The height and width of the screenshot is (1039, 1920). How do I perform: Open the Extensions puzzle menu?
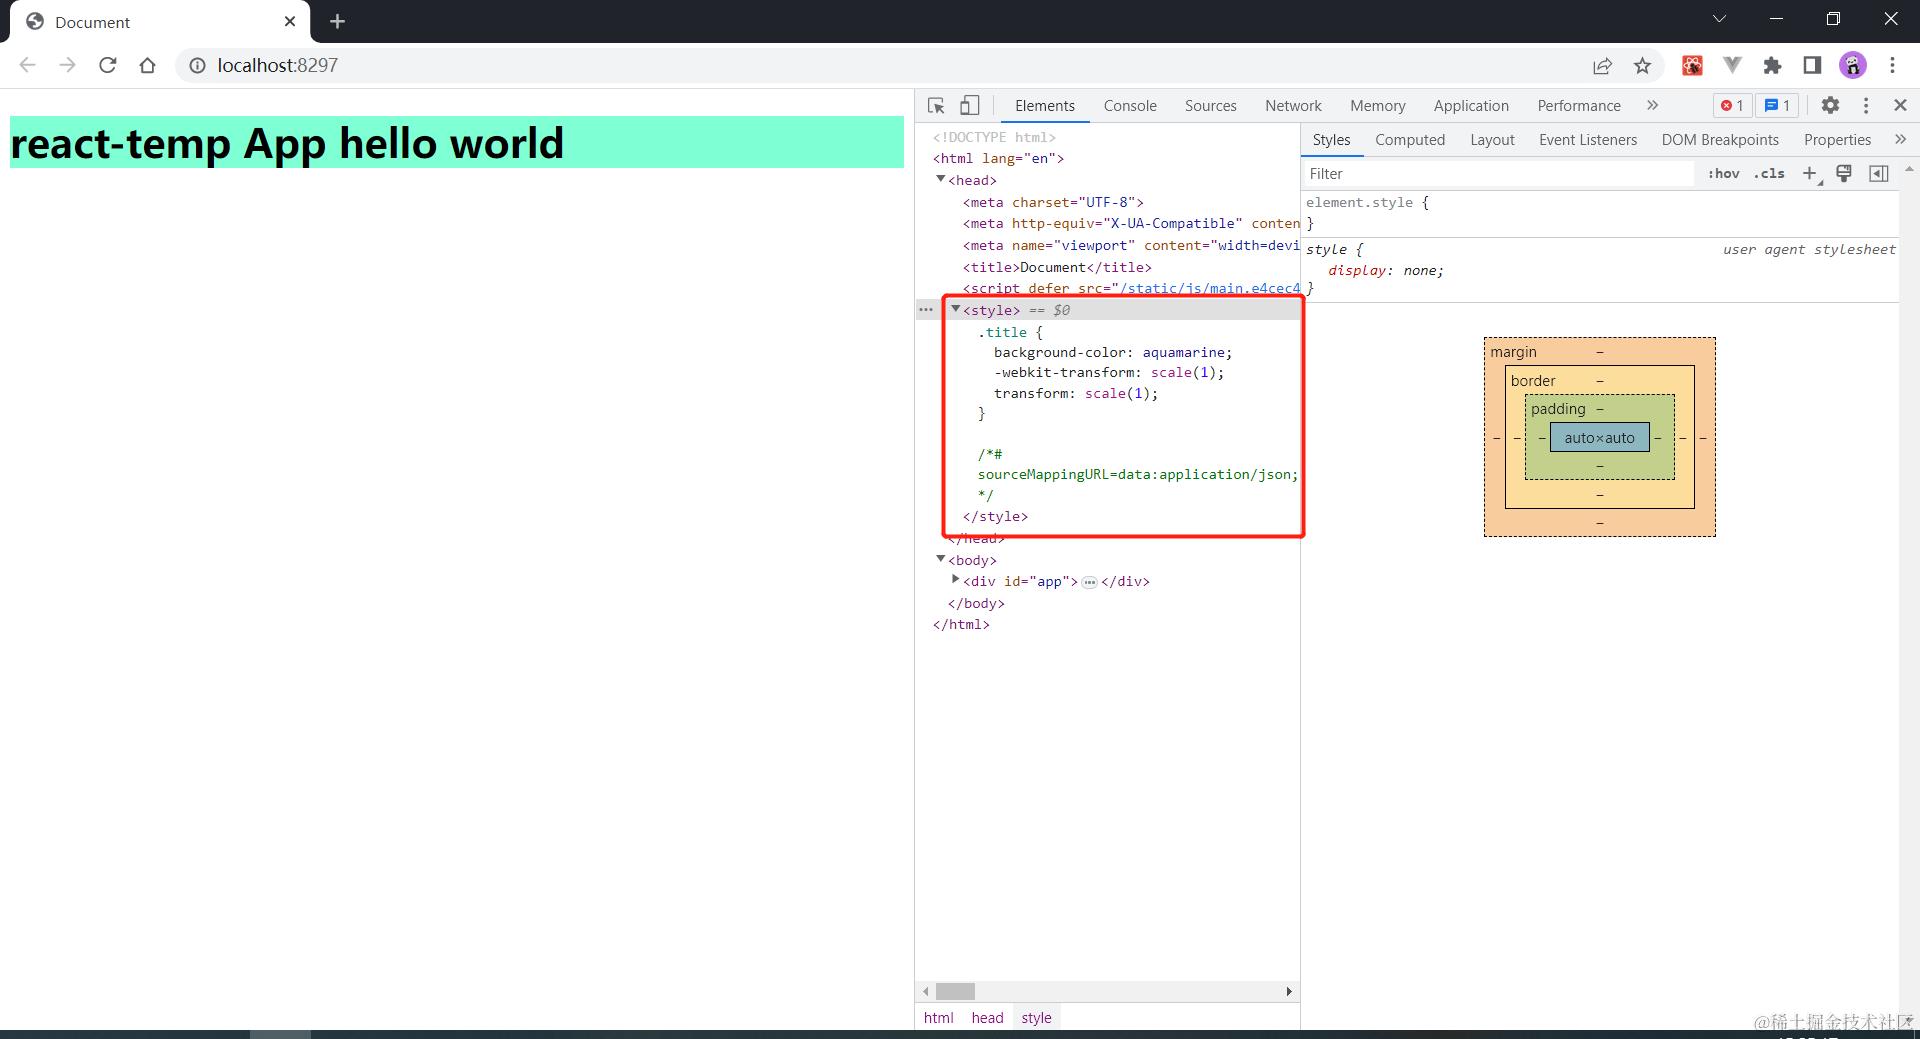[1772, 65]
